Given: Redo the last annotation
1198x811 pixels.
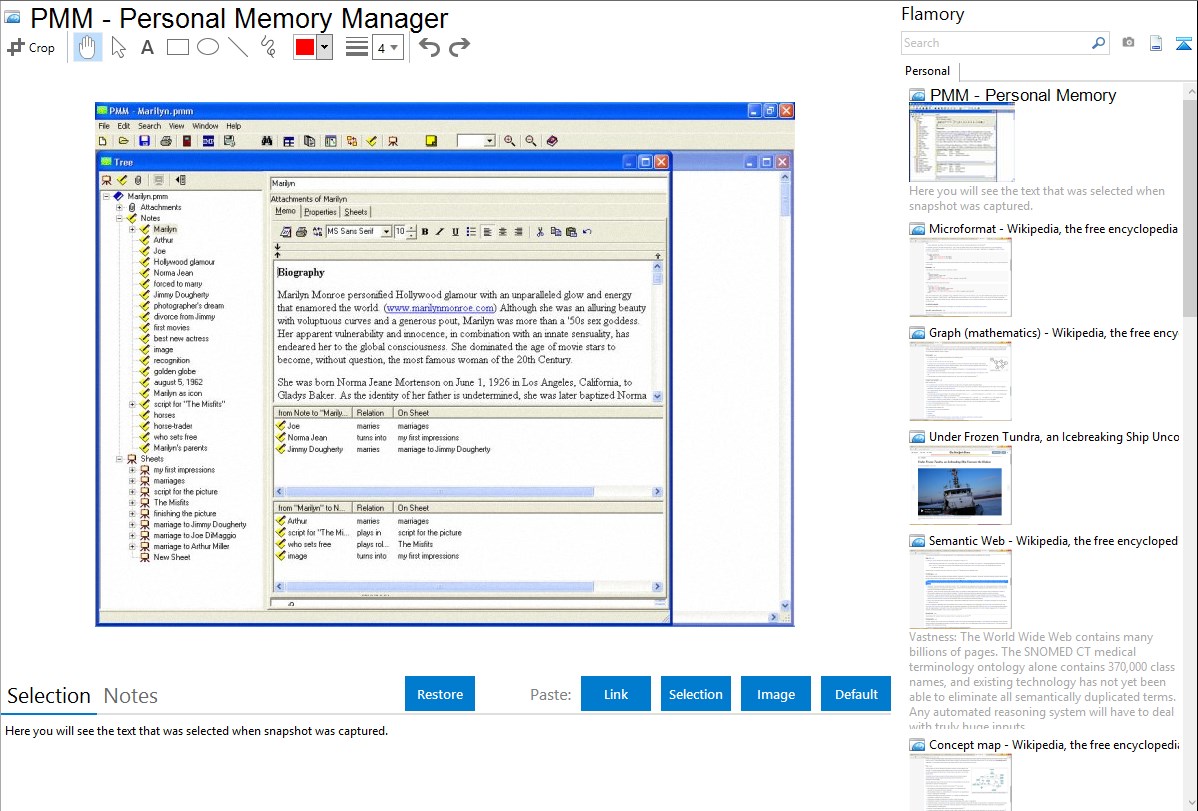Looking at the screenshot, I should [459, 47].
